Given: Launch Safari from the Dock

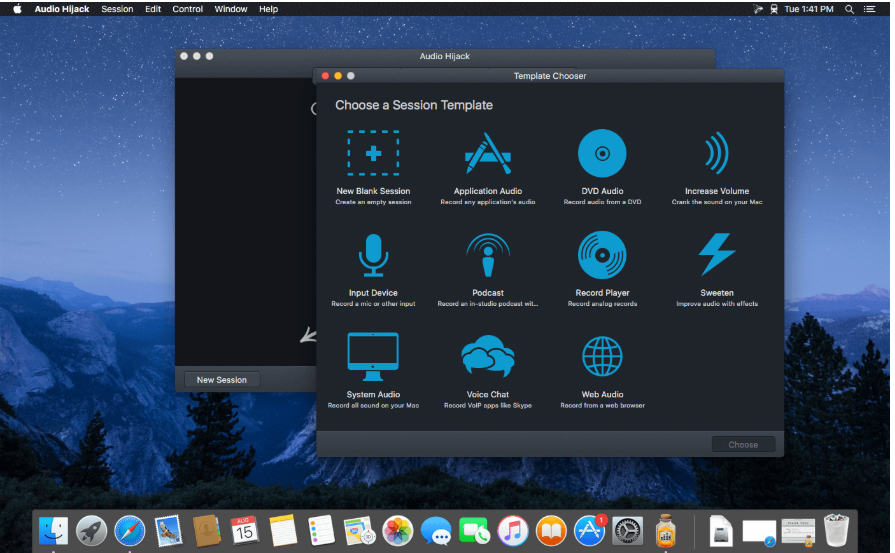Looking at the screenshot, I should pos(130,531).
